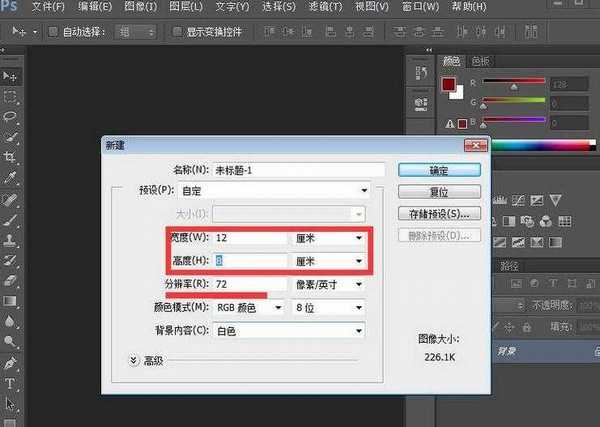Open the 选择 menu
This screenshot has width=600, height=427.
point(279,7)
